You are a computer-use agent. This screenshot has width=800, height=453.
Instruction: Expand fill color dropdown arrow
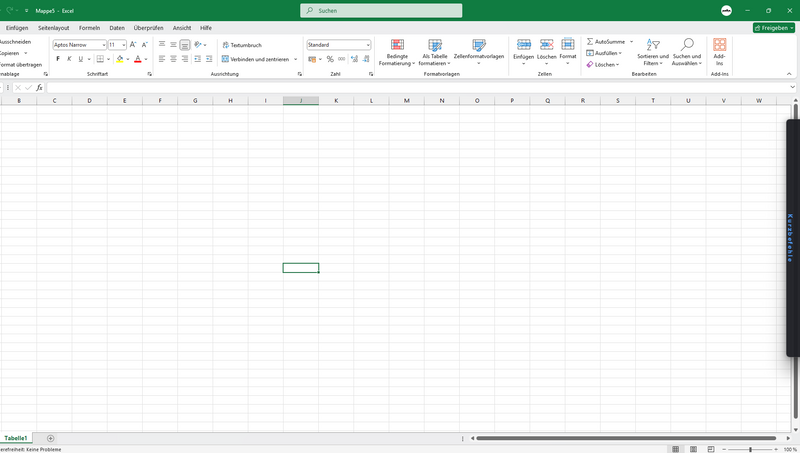(128, 59)
